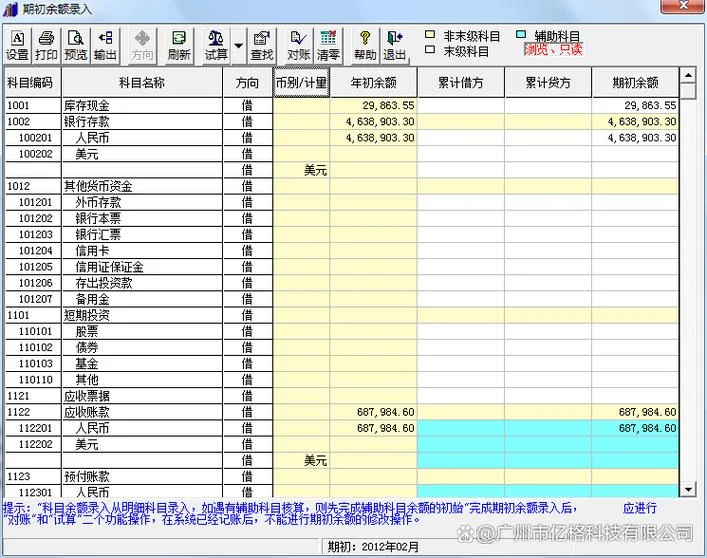Open 帮助 (Help) from the toolbar

[365, 46]
